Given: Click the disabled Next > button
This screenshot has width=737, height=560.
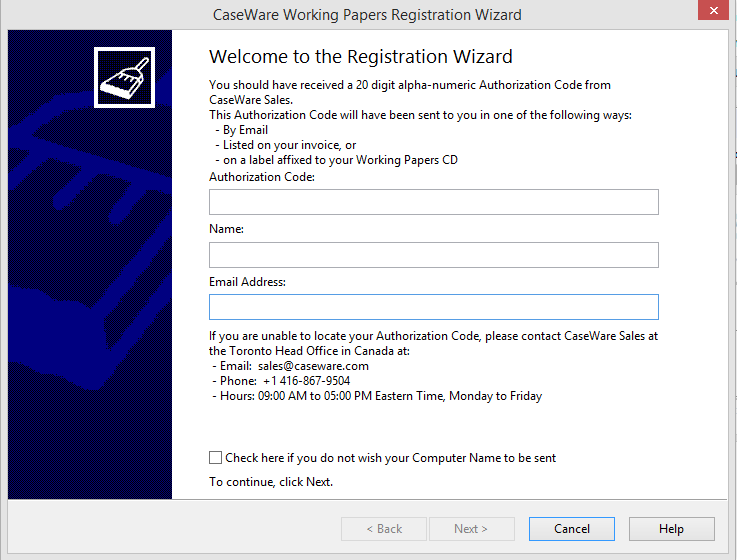Looking at the screenshot, I should click(471, 529).
